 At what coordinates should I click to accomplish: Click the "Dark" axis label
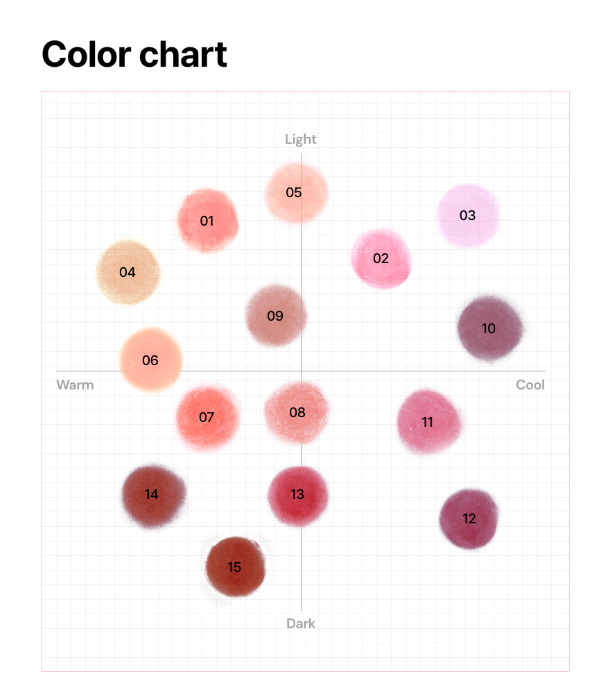point(300,623)
